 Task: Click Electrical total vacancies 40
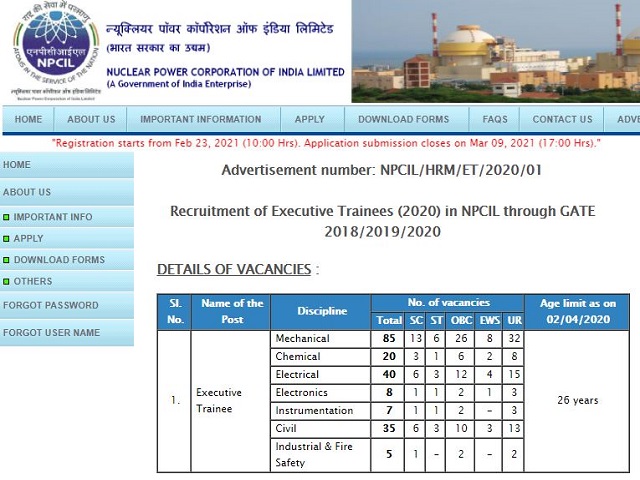coord(389,374)
